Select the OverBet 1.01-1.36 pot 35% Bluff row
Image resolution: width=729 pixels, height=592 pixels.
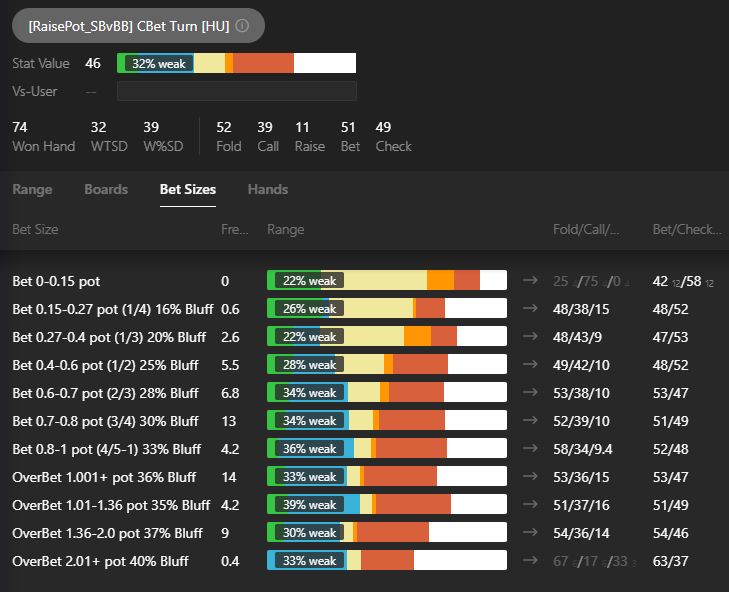coord(111,505)
